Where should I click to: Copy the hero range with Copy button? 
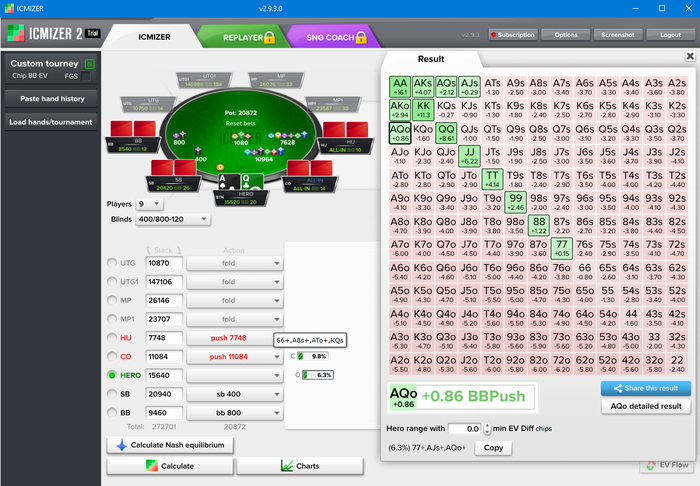coord(493,448)
